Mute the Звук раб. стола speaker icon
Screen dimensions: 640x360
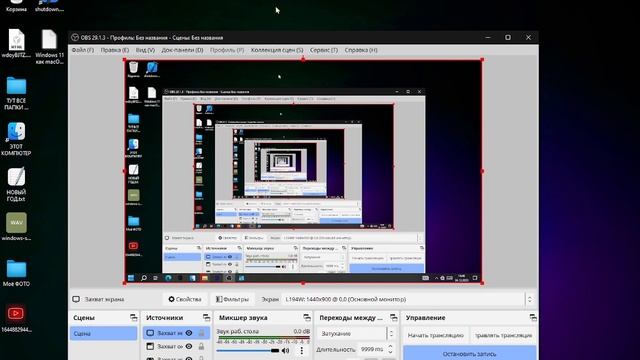coord(286,350)
